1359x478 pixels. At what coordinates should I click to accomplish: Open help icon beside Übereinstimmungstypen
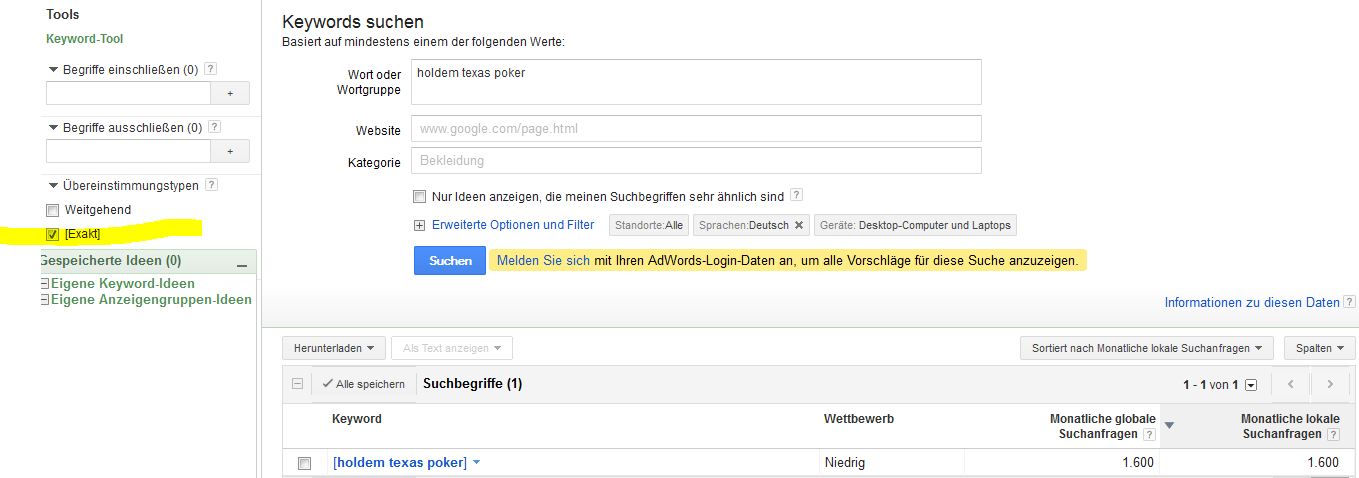click(x=211, y=185)
